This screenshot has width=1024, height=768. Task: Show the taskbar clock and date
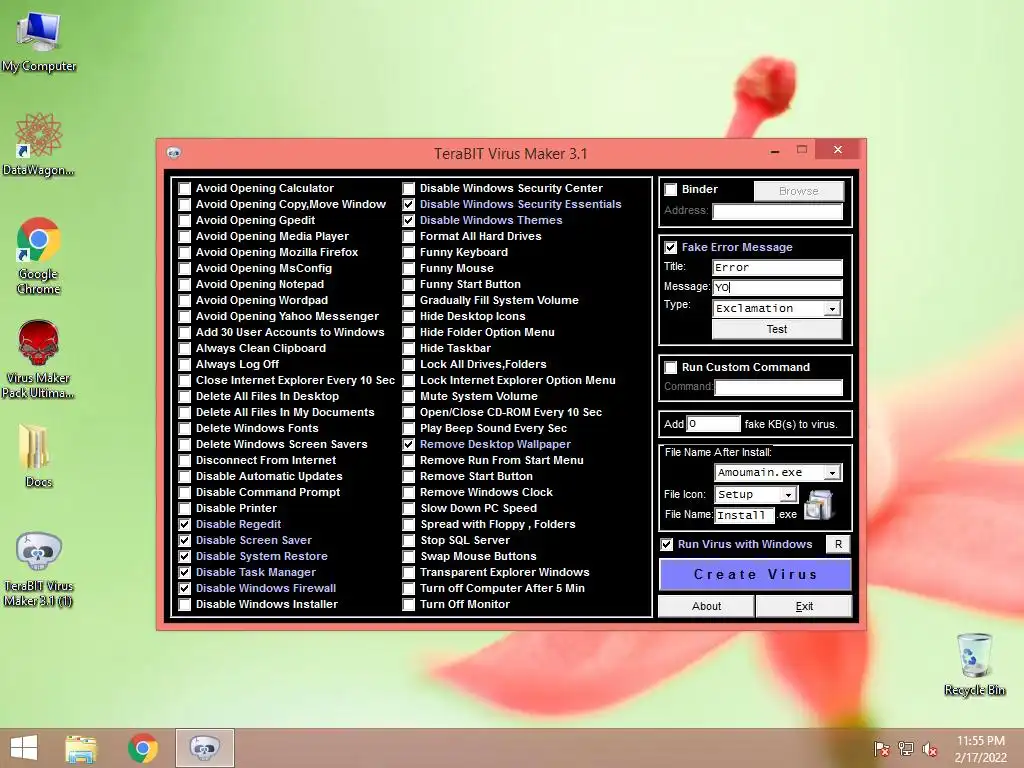tap(980, 749)
